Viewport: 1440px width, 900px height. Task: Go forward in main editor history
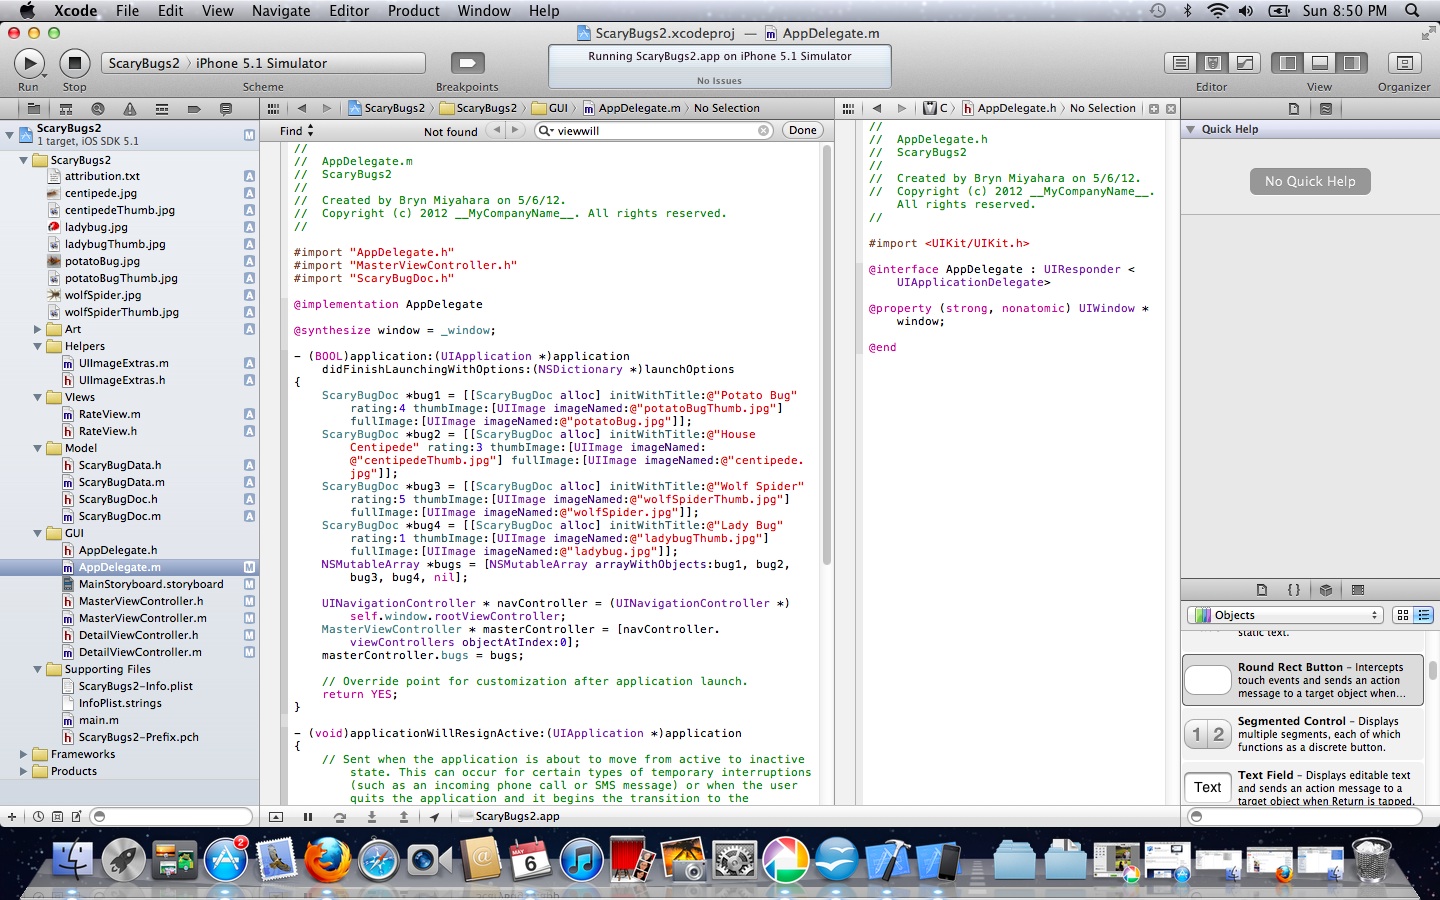pyautogui.click(x=326, y=108)
